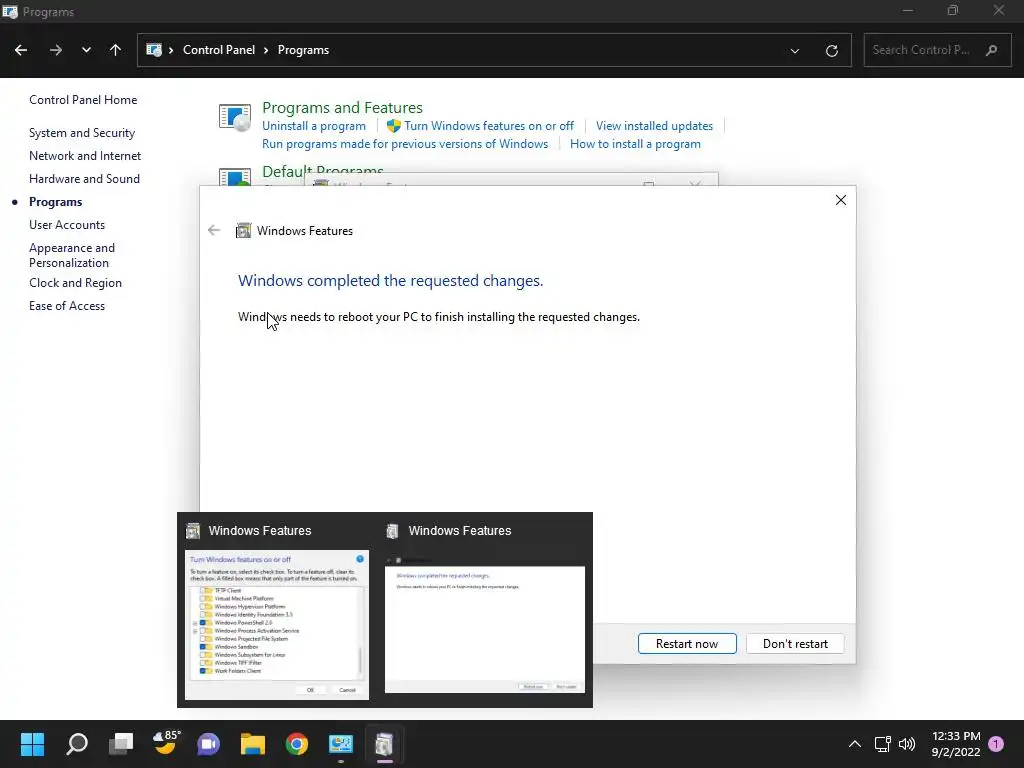This screenshot has width=1024, height=768.
Task: Open recent locations chevron next to forward arrow
Action: click(86, 50)
